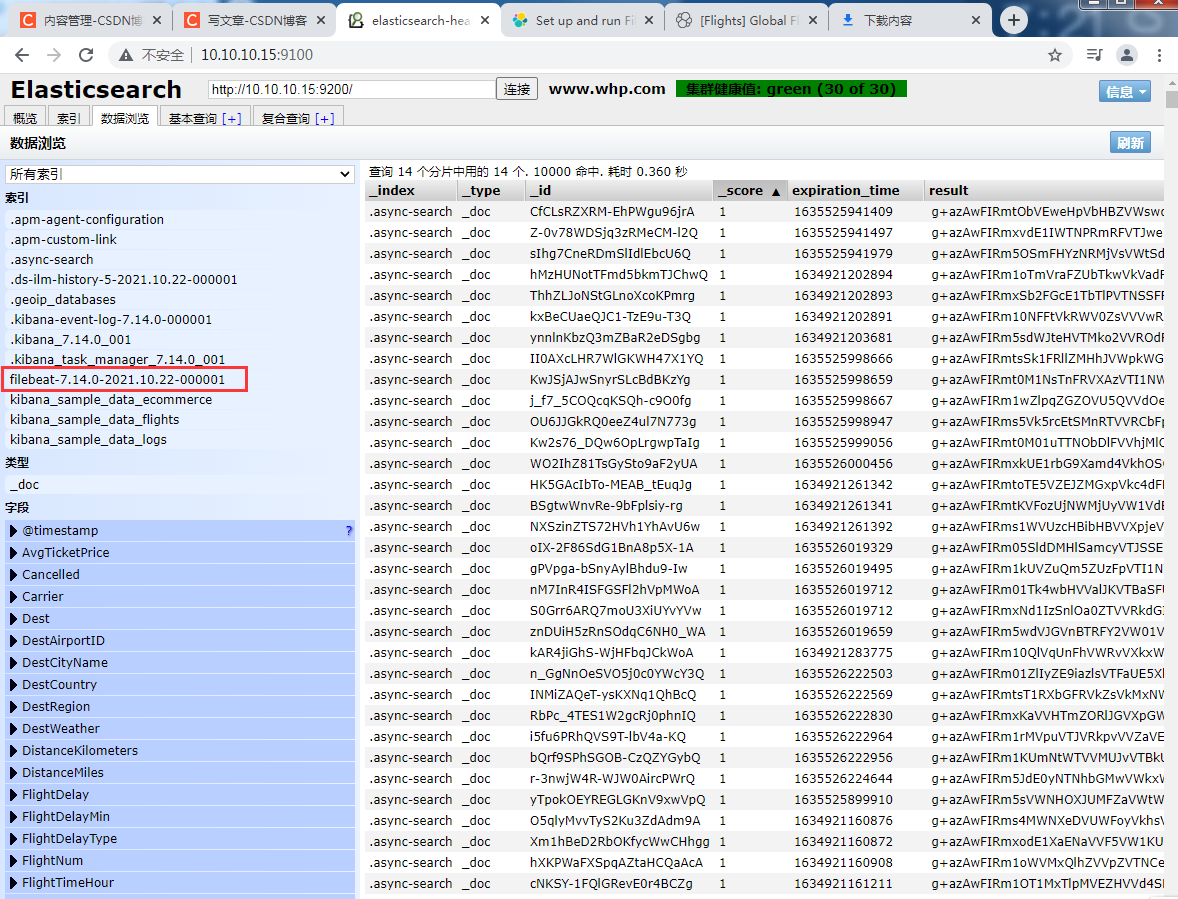Open the 索引 tab
This screenshot has width=1178, height=899.
point(68,118)
